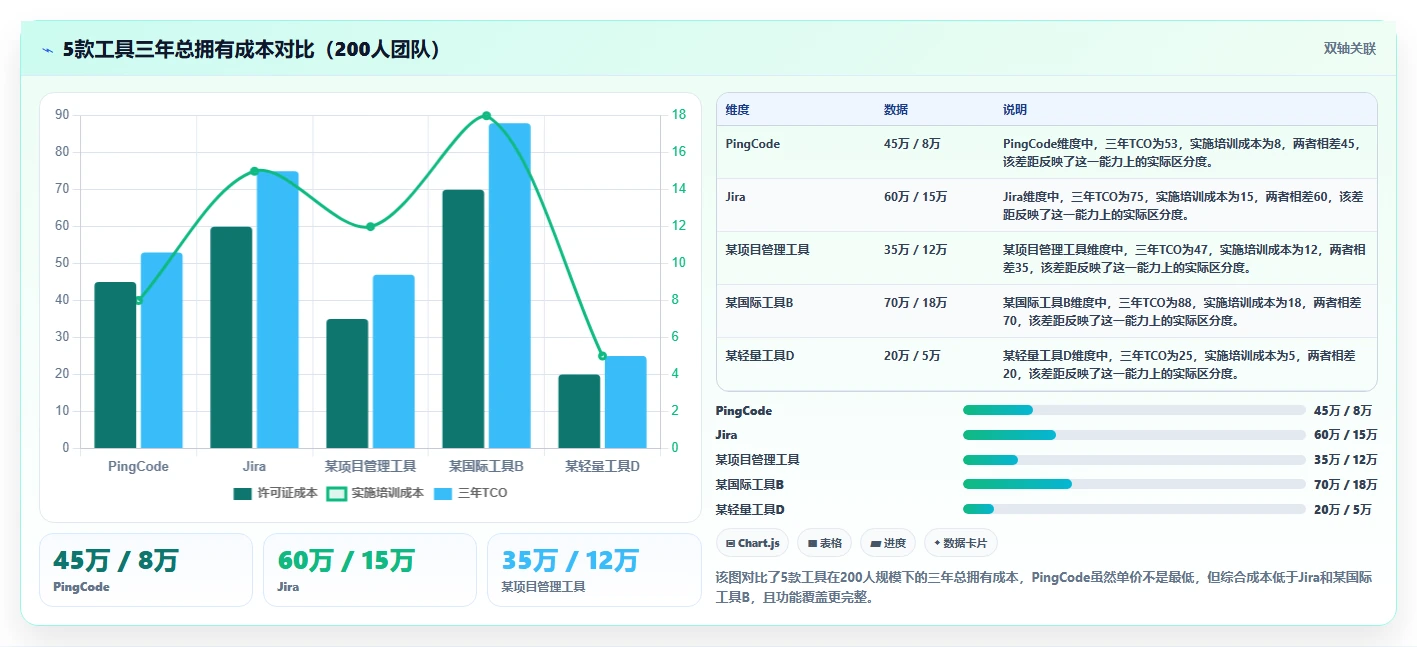Click table cell 70万 / 18万

point(915,303)
